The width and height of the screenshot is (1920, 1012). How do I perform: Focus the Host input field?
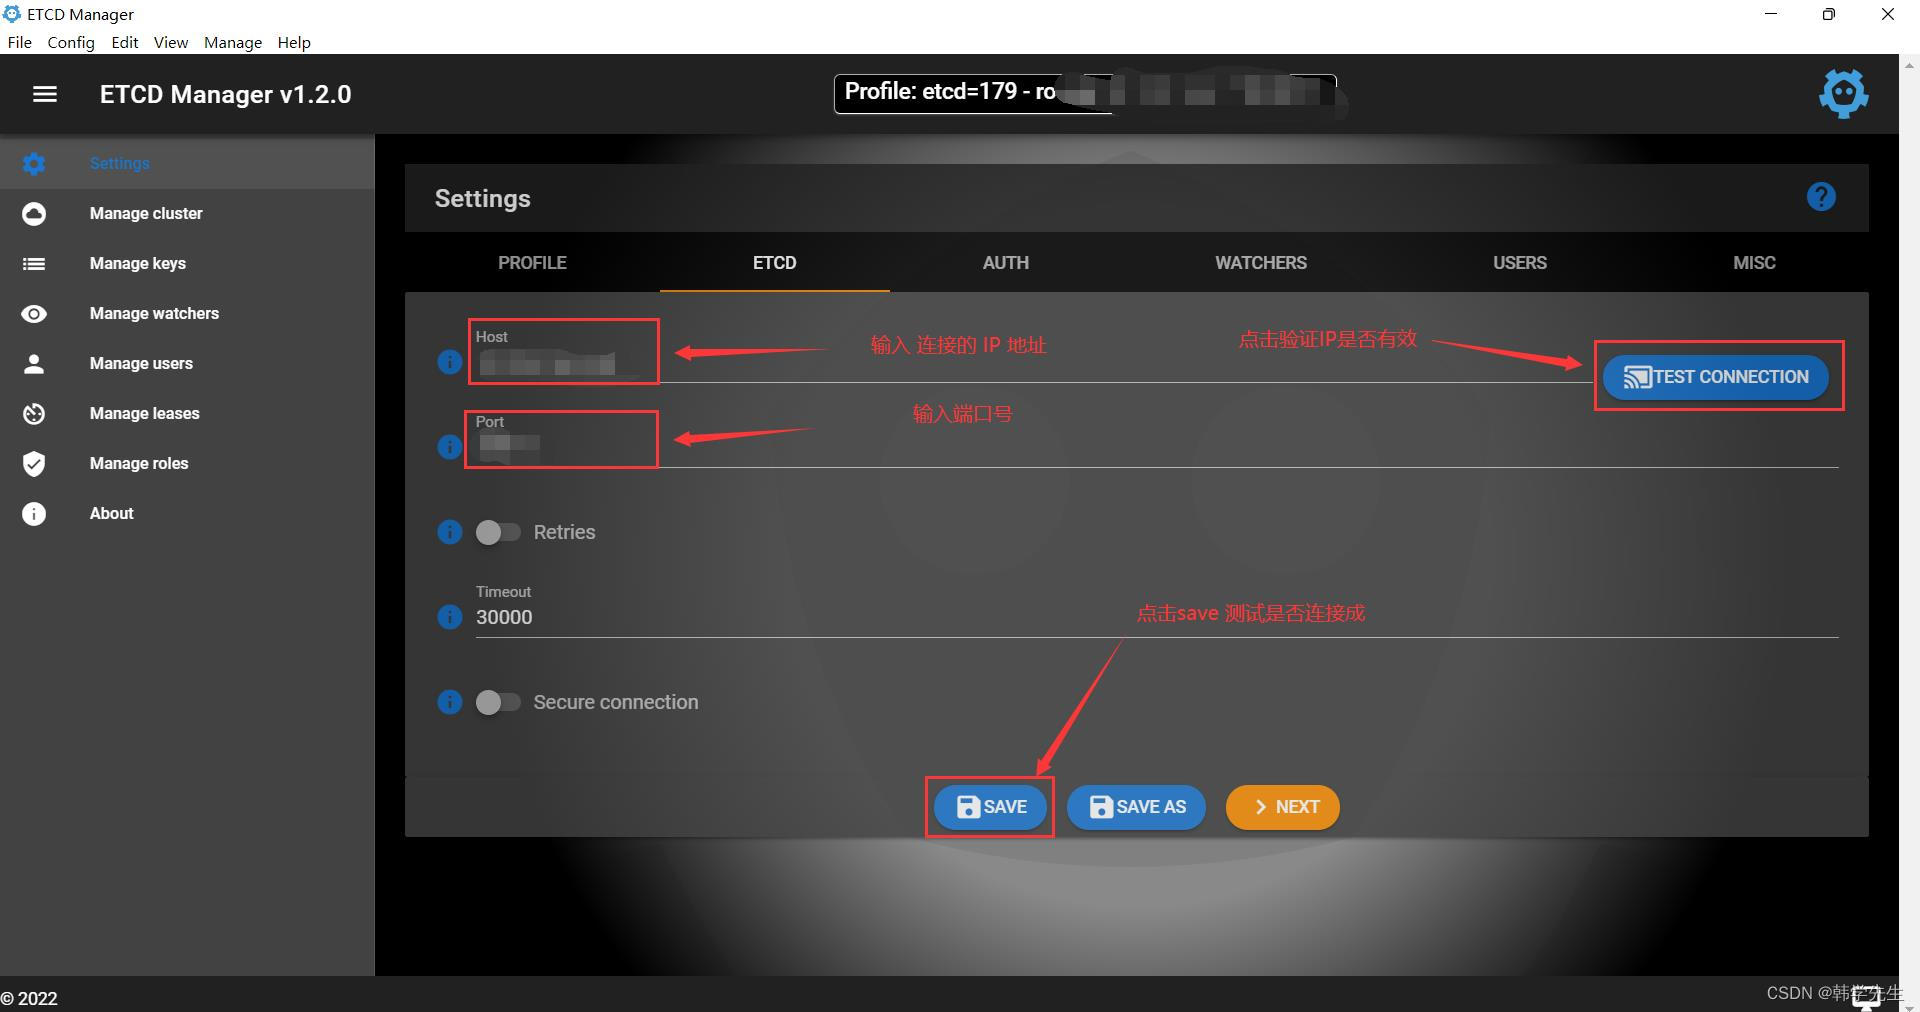tap(1033, 364)
